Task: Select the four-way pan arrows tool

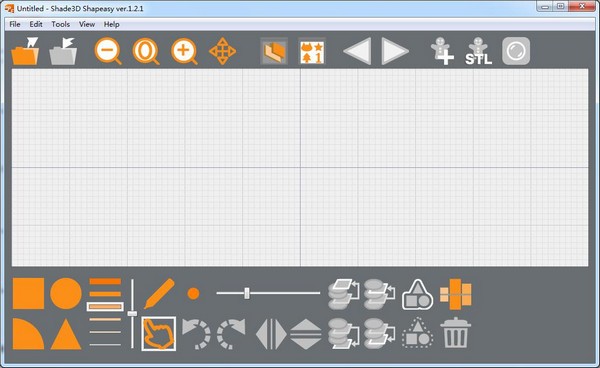Action: tap(223, 51)
